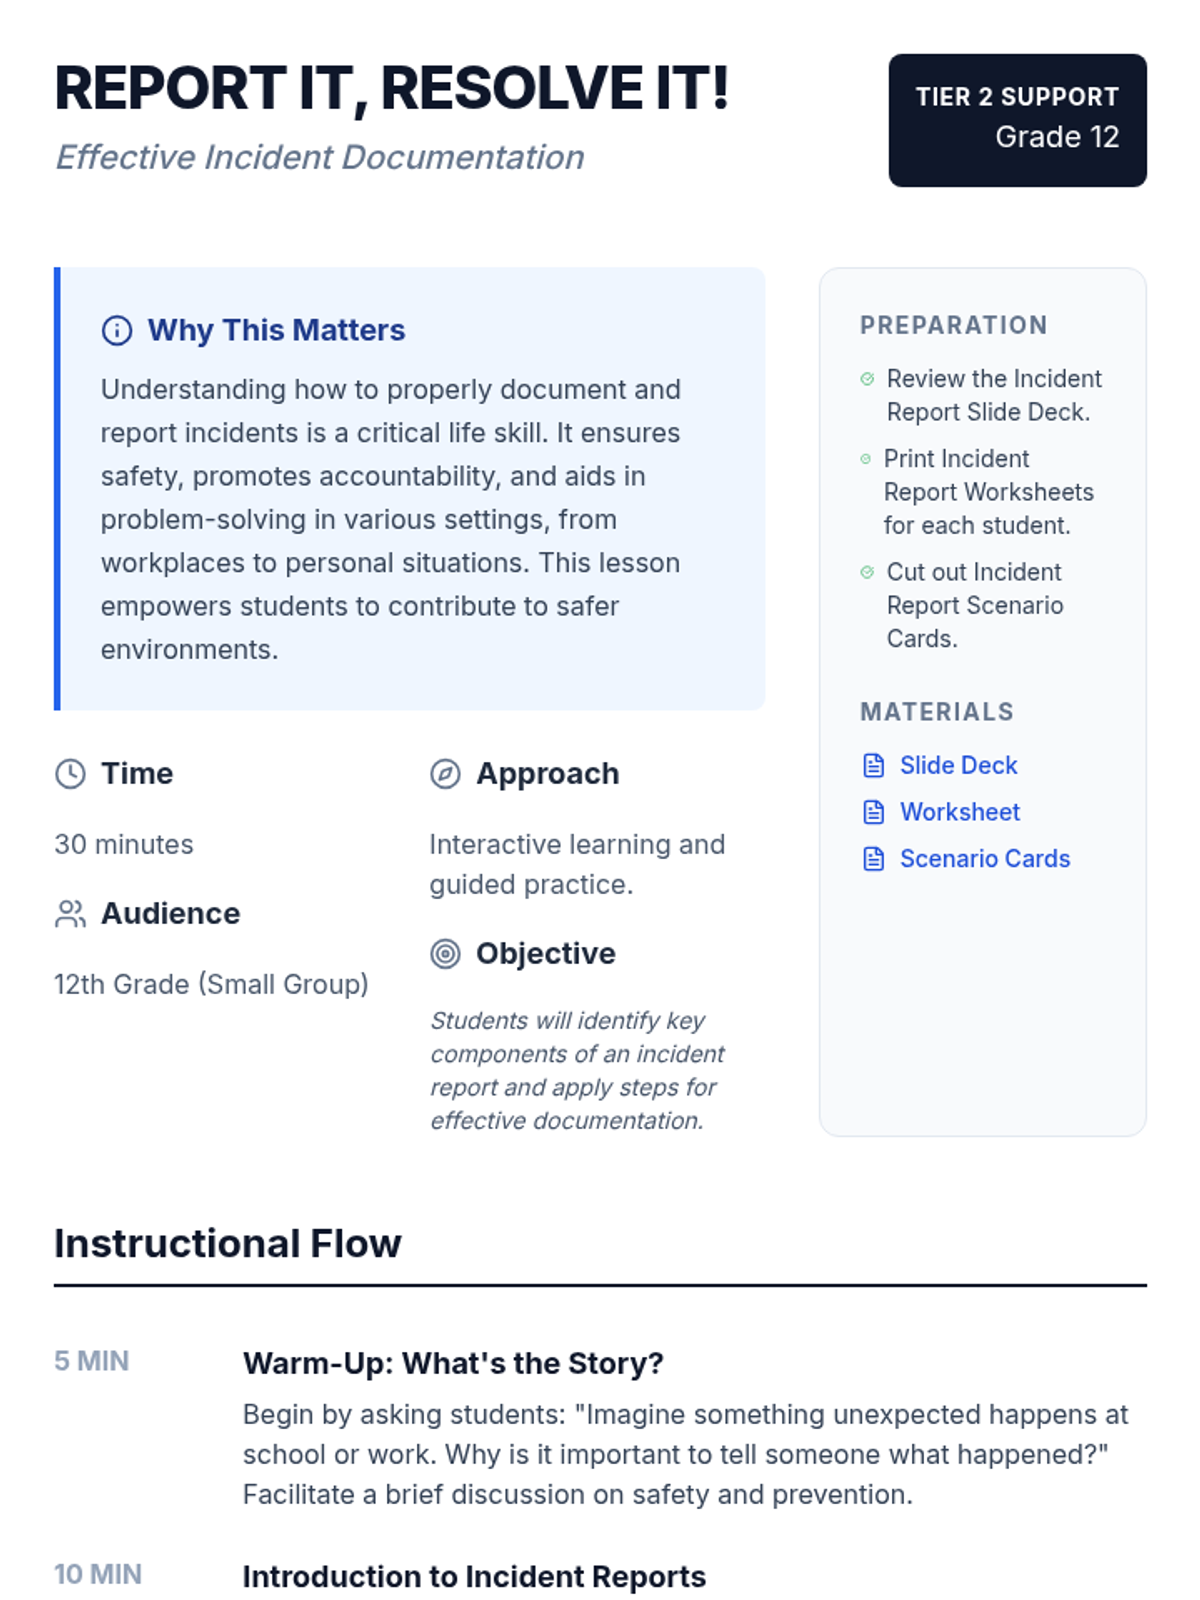
Task: Click the Instructional Flow section heading
Action: pyautogui.click(x=228, y=1243)
